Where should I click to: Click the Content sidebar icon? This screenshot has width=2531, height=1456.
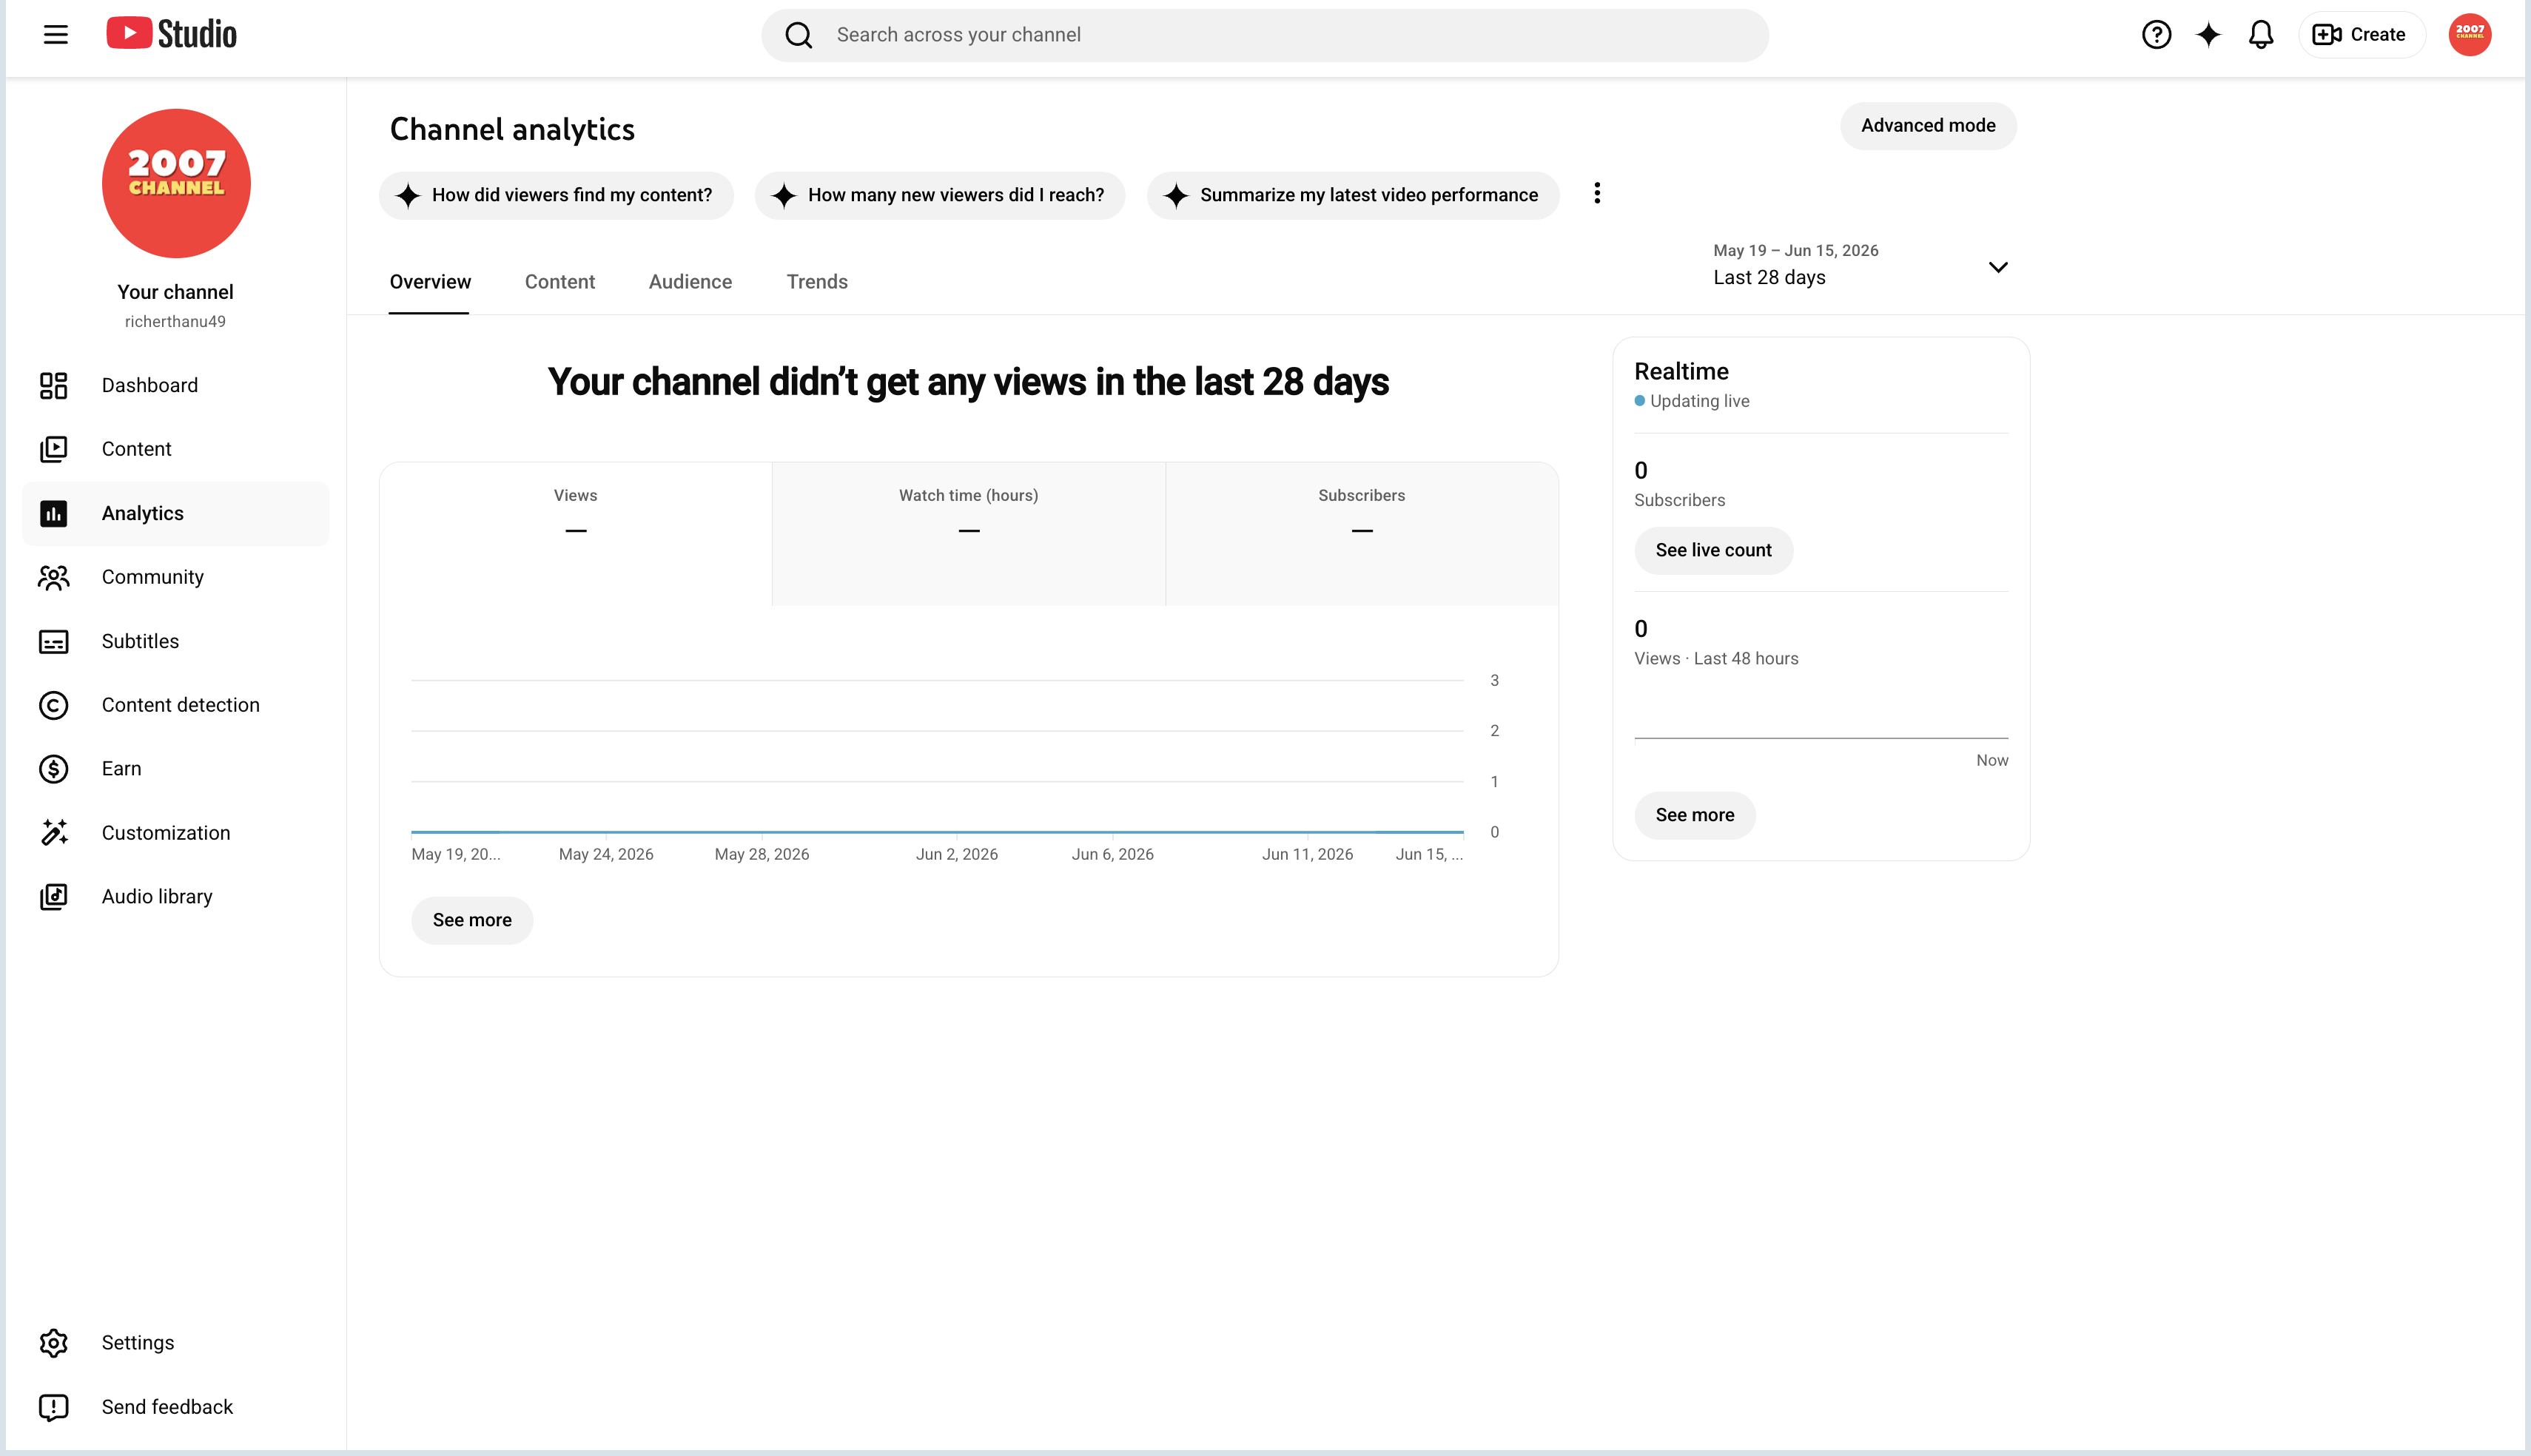[54, 449]
